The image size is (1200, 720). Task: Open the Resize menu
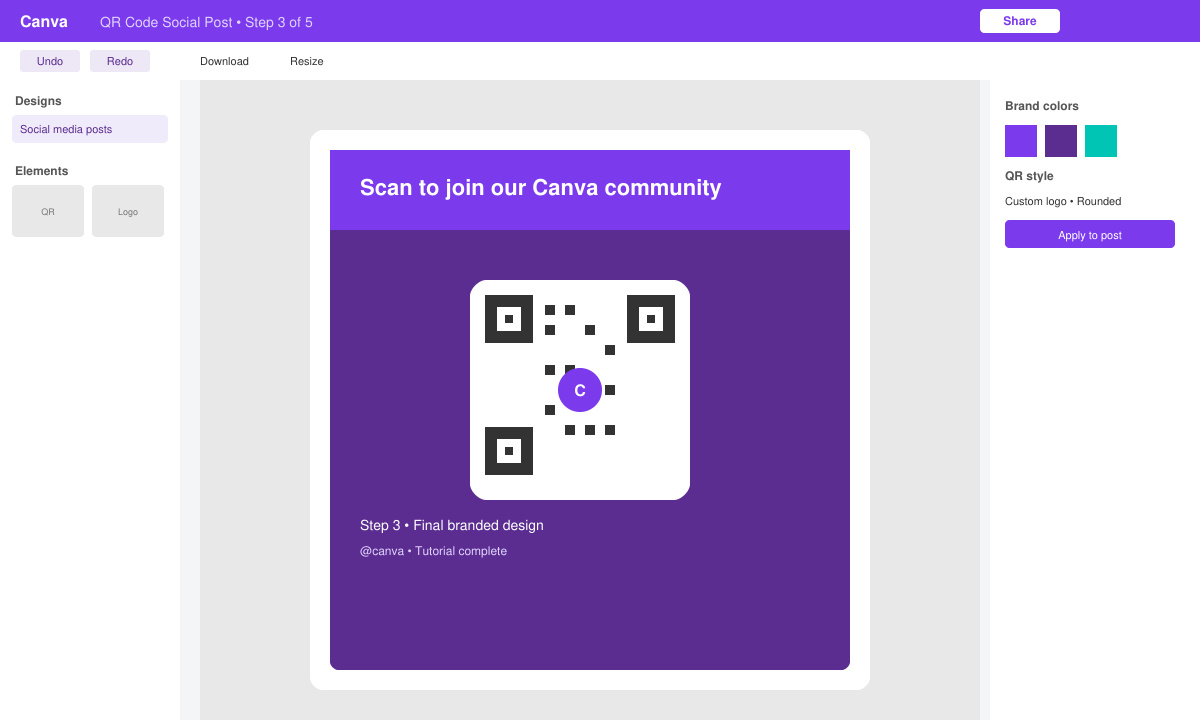point(307,61)
